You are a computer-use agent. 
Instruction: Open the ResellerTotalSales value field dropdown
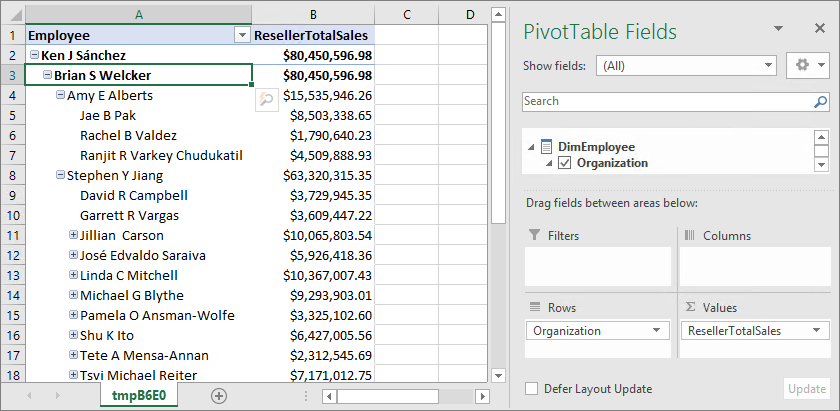816,331
